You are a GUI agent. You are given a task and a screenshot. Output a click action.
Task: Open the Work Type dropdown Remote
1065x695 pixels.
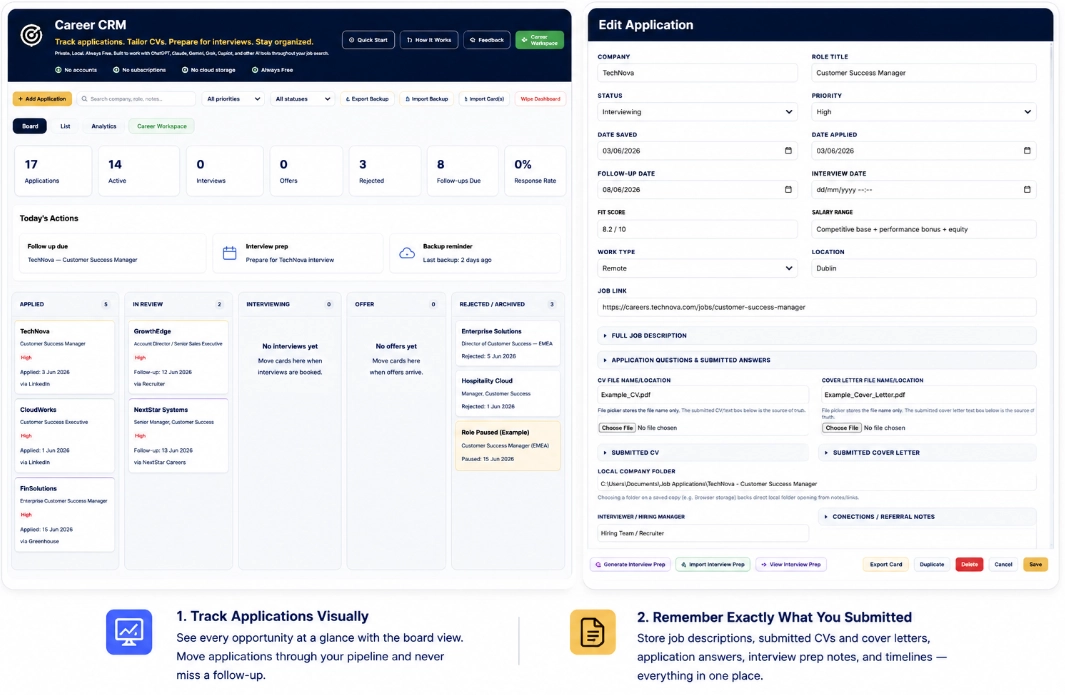tap(697, 268)
